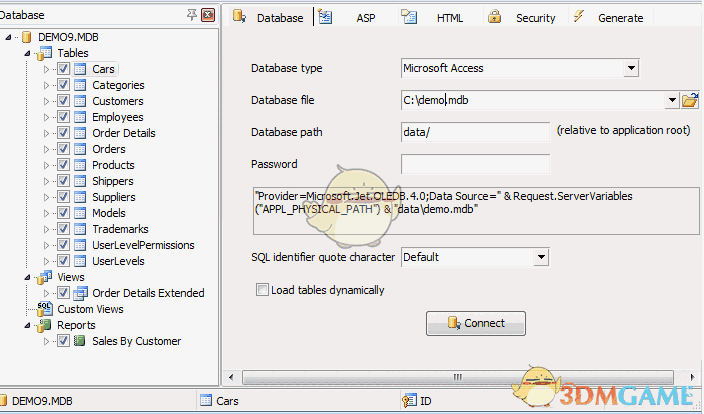Uncheck the Orders table checkbox
Image resolution: width=704 pixels, height=414 pixels.
tap(63, 149)
